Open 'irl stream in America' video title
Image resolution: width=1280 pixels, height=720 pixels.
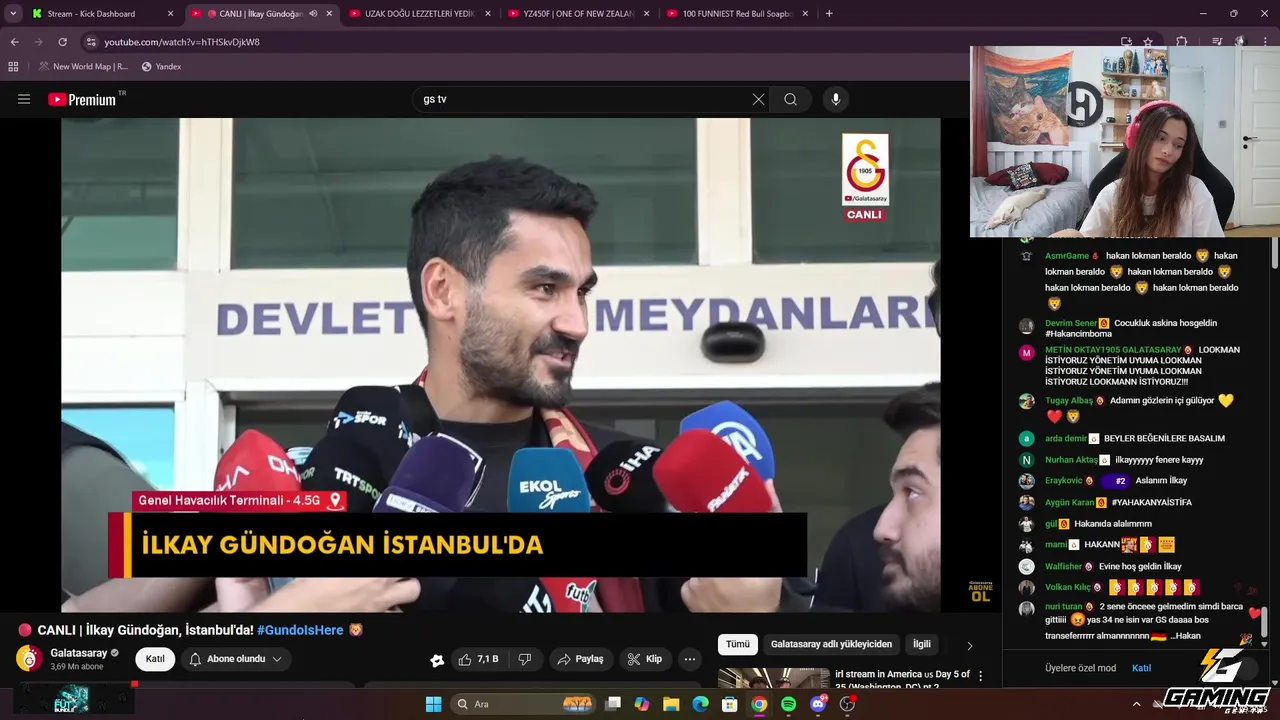[x=902, y=680]
